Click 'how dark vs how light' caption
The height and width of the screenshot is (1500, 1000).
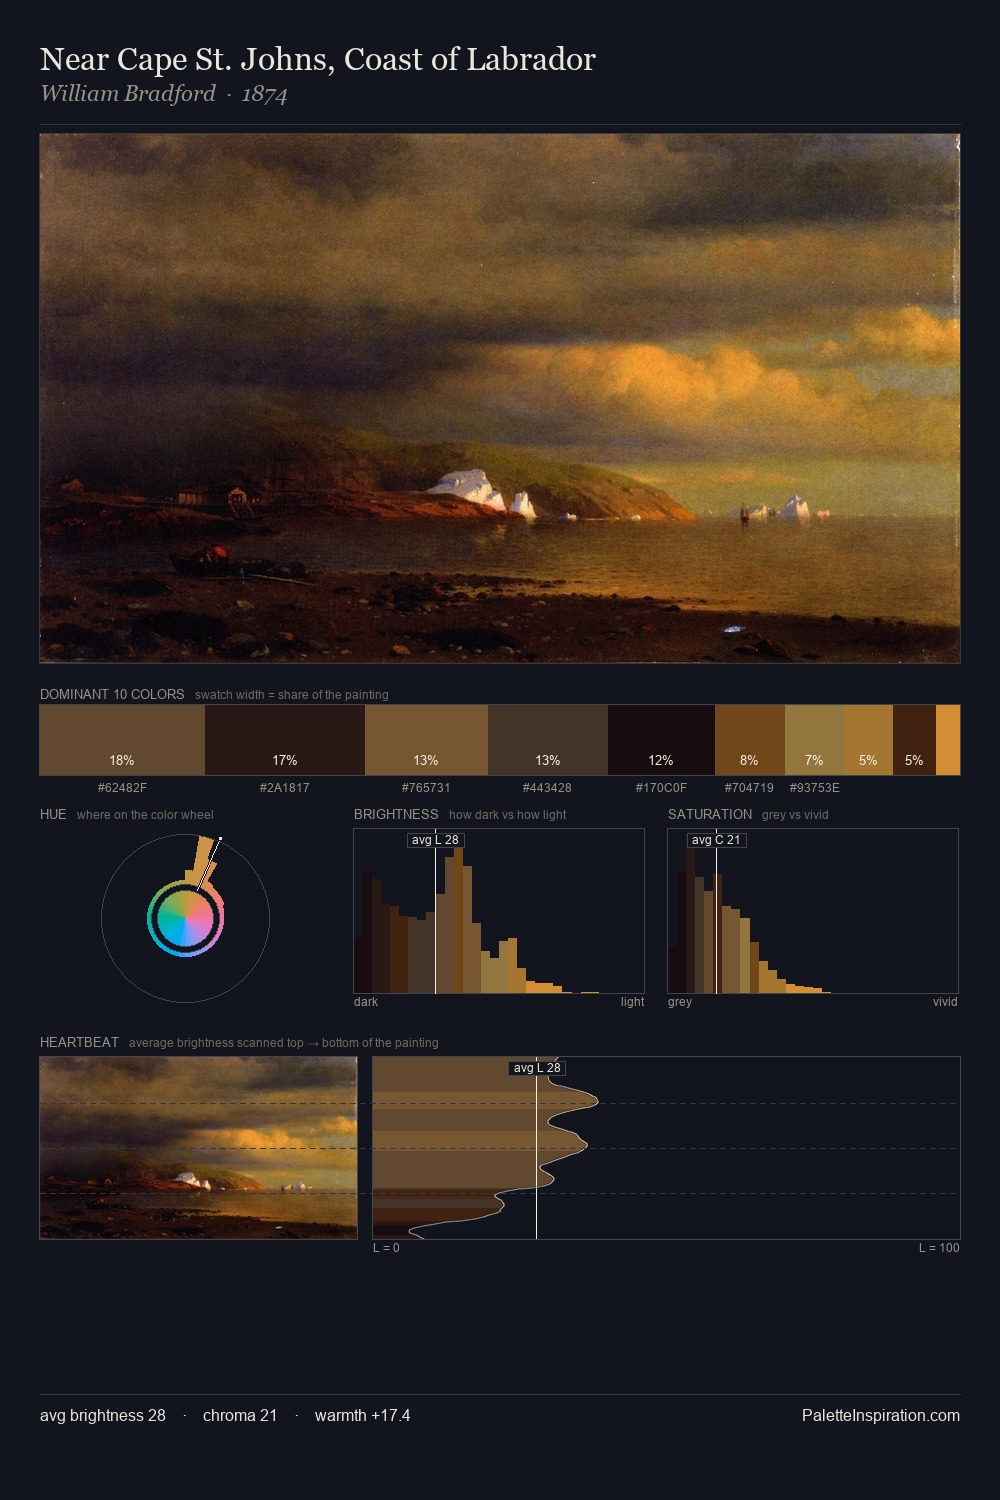[x=508, y=815]
